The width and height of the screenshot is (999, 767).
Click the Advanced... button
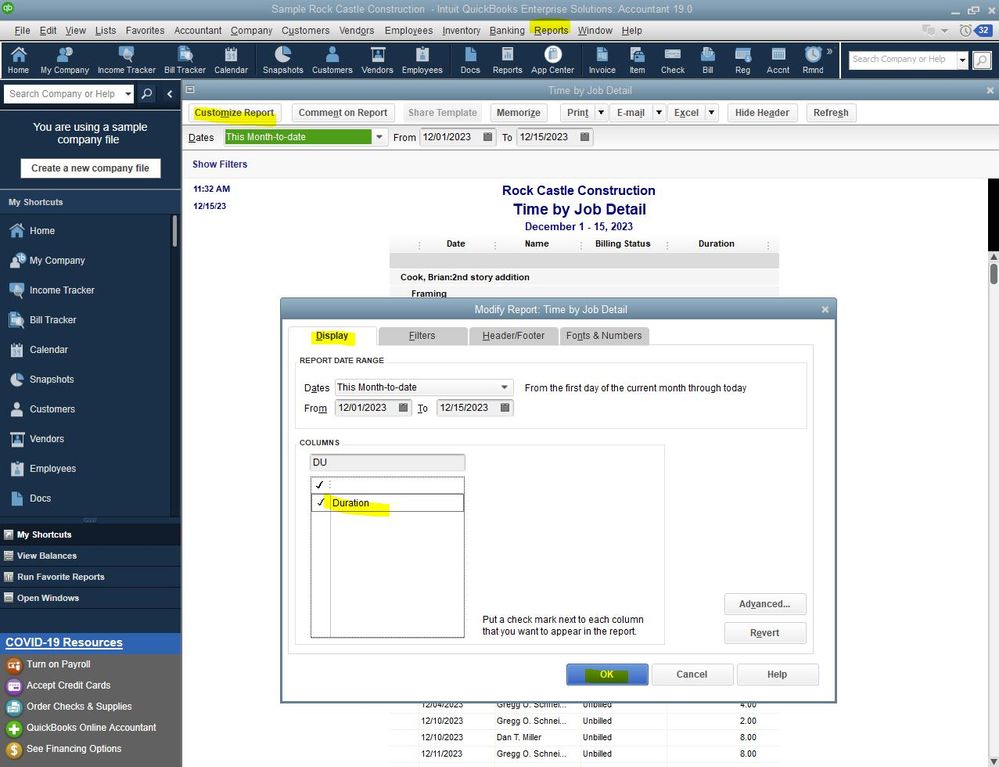click(765, 604)
